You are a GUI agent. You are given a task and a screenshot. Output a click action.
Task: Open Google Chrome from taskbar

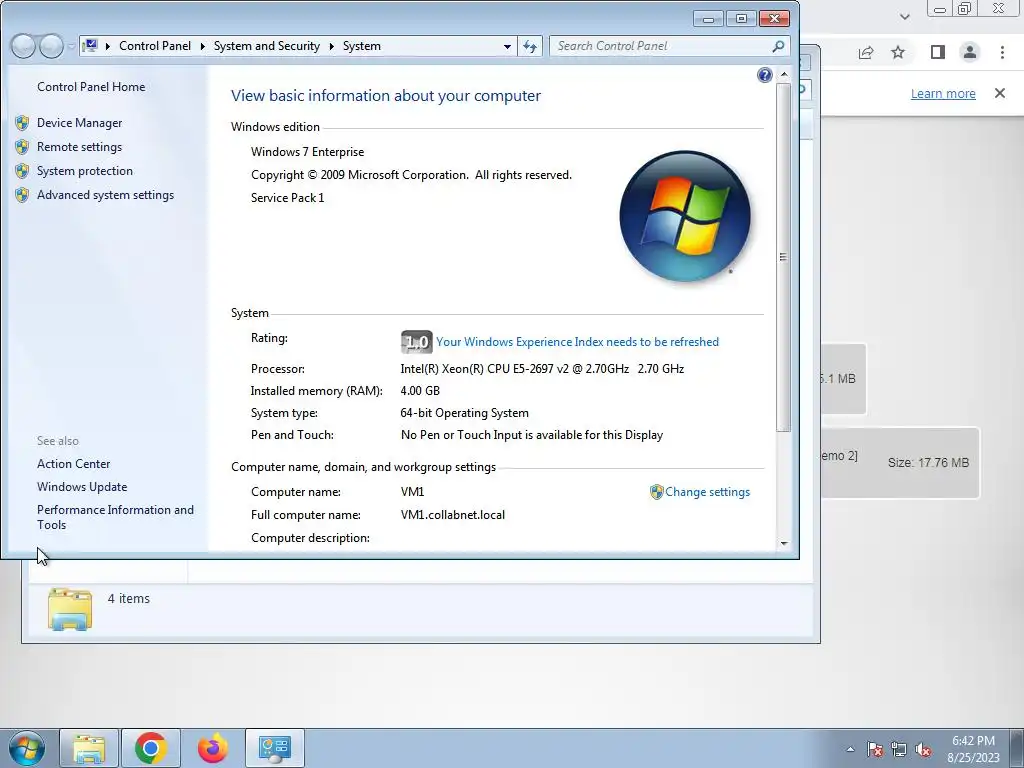click(x=150, y=748)
